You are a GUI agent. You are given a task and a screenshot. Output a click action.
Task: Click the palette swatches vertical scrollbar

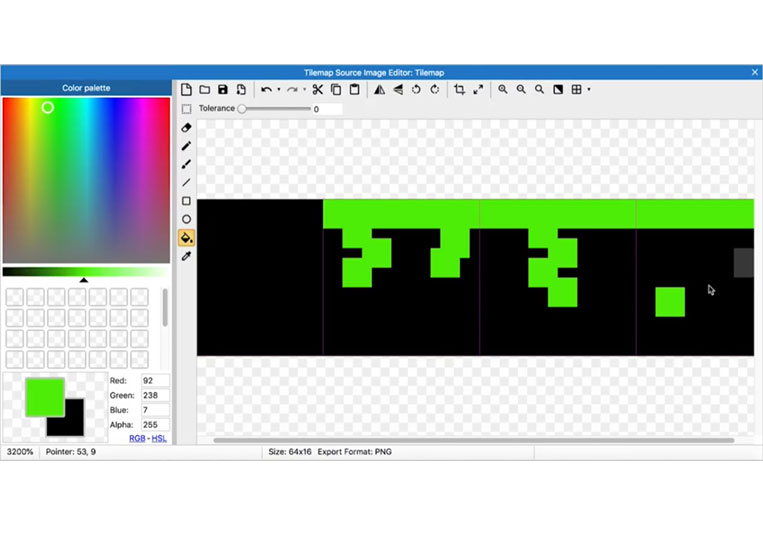pos(165,307)
